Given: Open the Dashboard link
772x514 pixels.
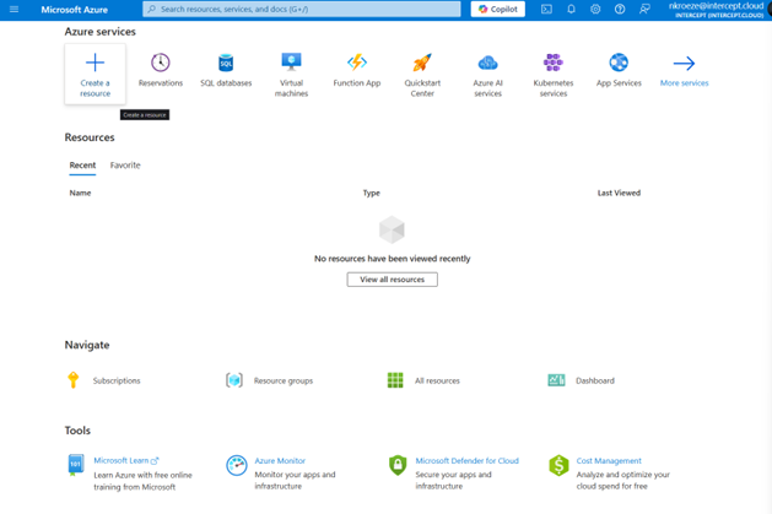Looking at the screenshot, I should (595, 381).
